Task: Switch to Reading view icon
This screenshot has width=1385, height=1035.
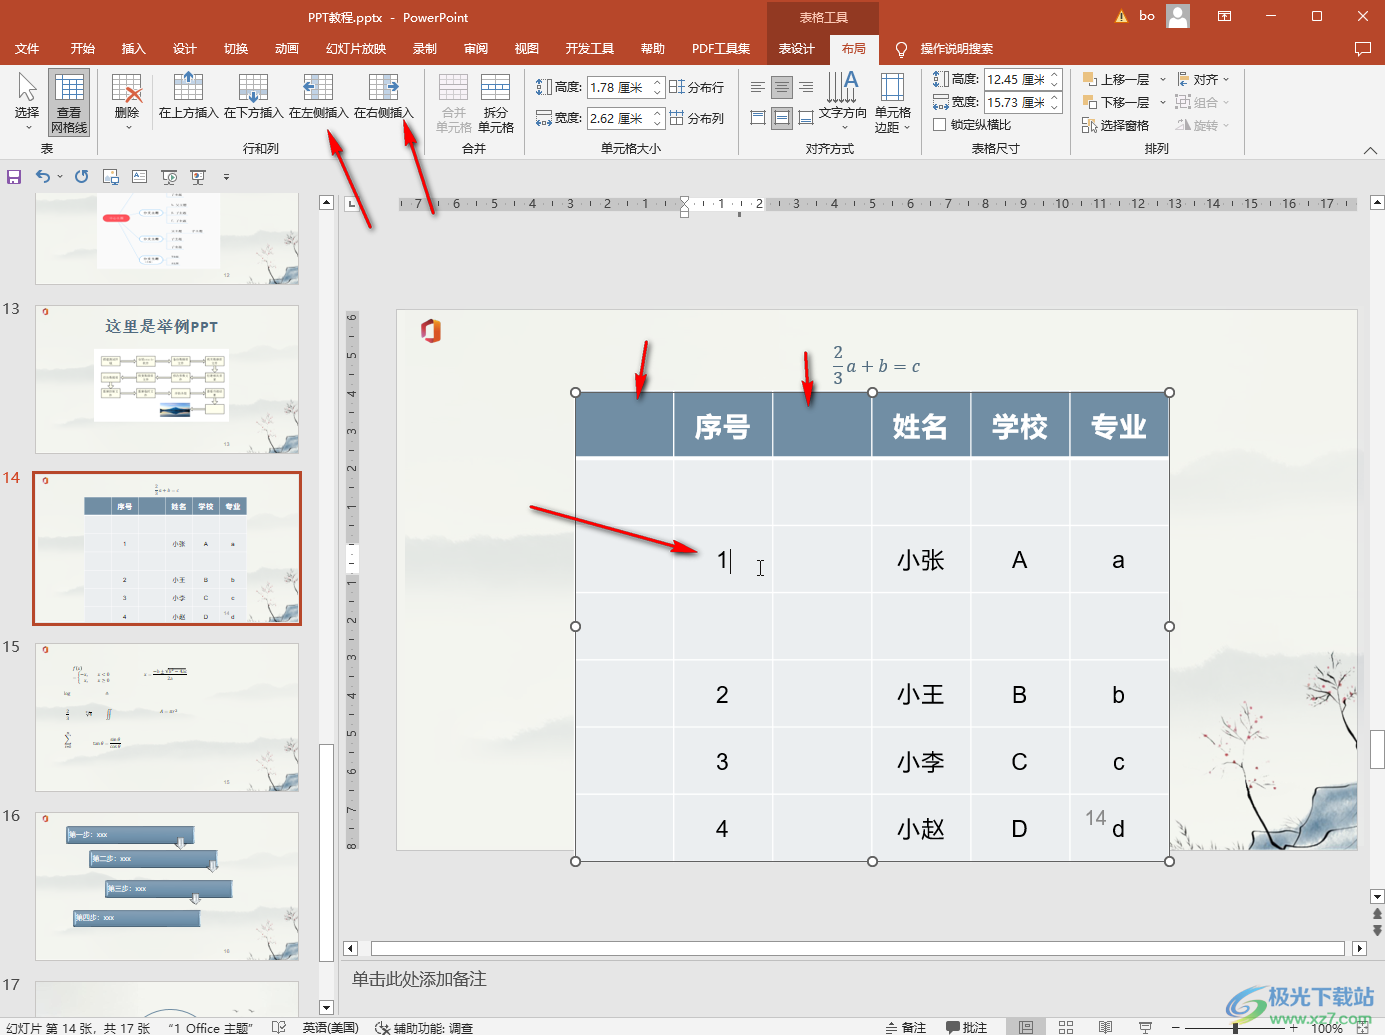Action: click(x=1105, y=1027)
